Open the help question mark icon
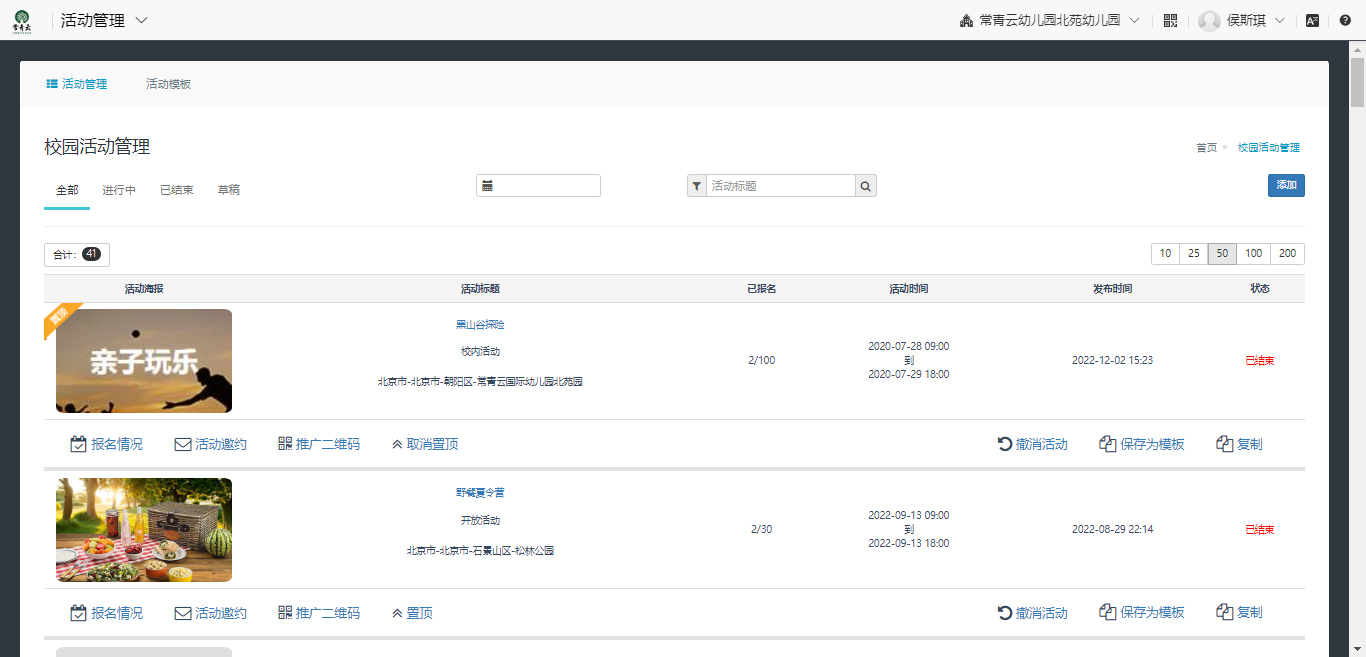 pos(1345,20)
